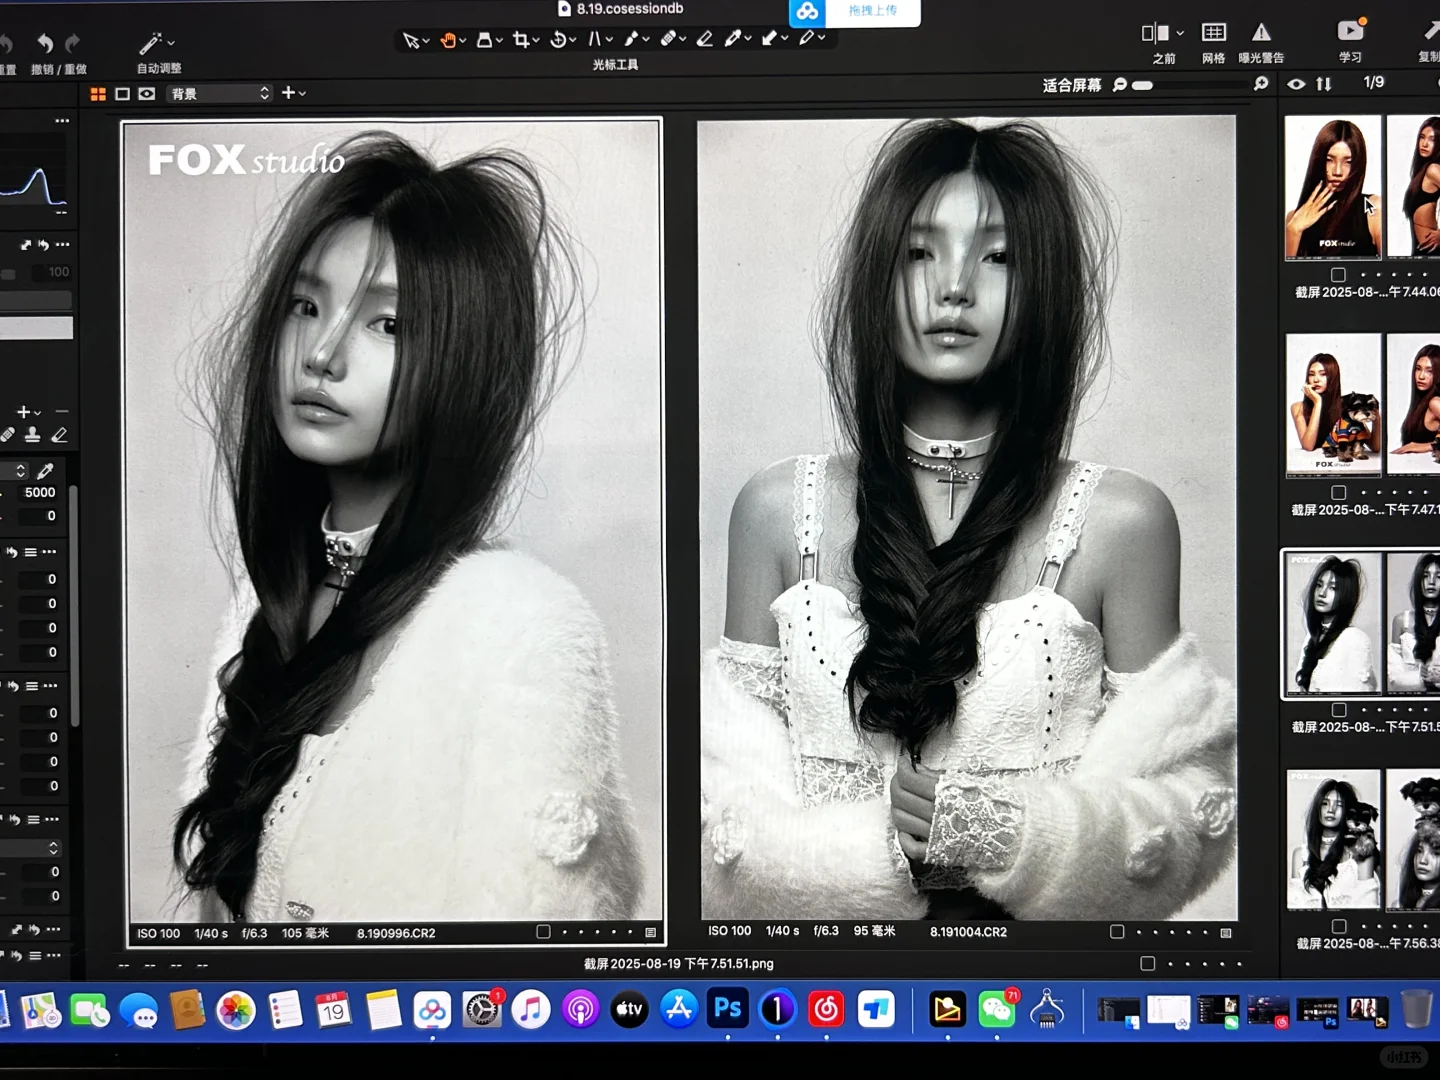Viewport: 1440px width, 1080px height.
Task: Tick the checkbox in the bottom status bar
Action: point(1148,964)
